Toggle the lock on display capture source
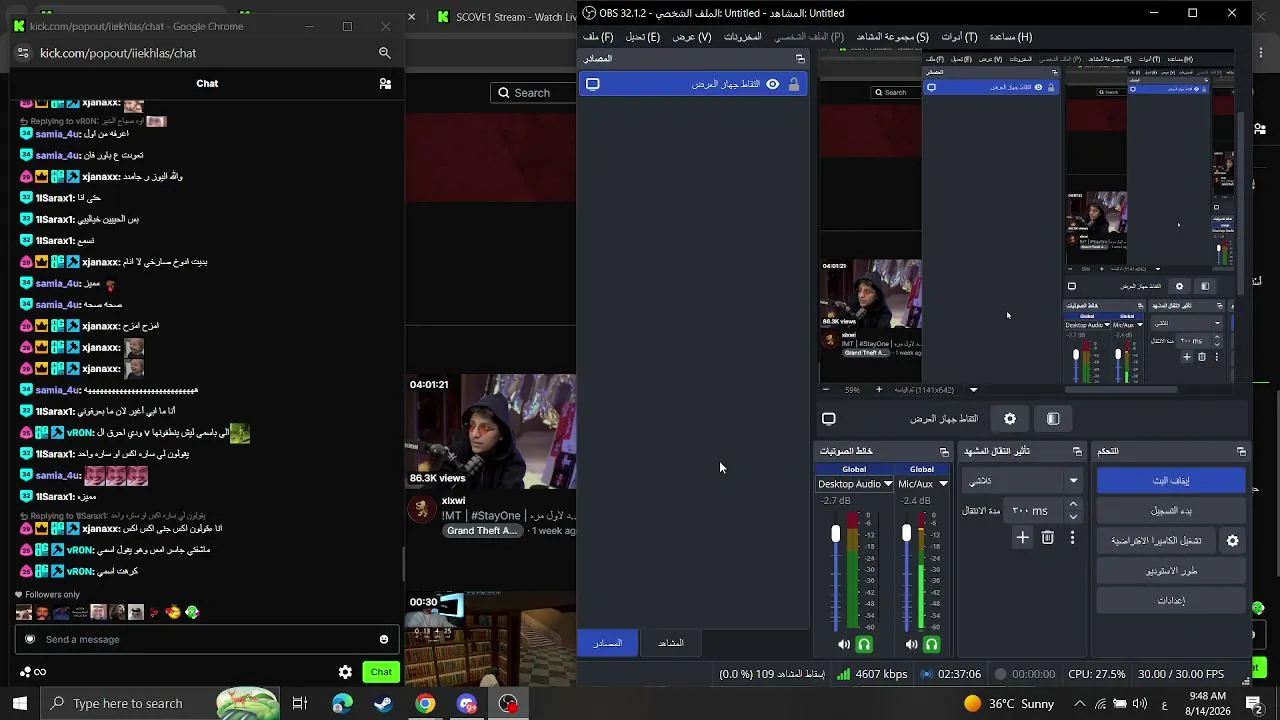This screenshot has width=1280, height=720. [794, 84]
